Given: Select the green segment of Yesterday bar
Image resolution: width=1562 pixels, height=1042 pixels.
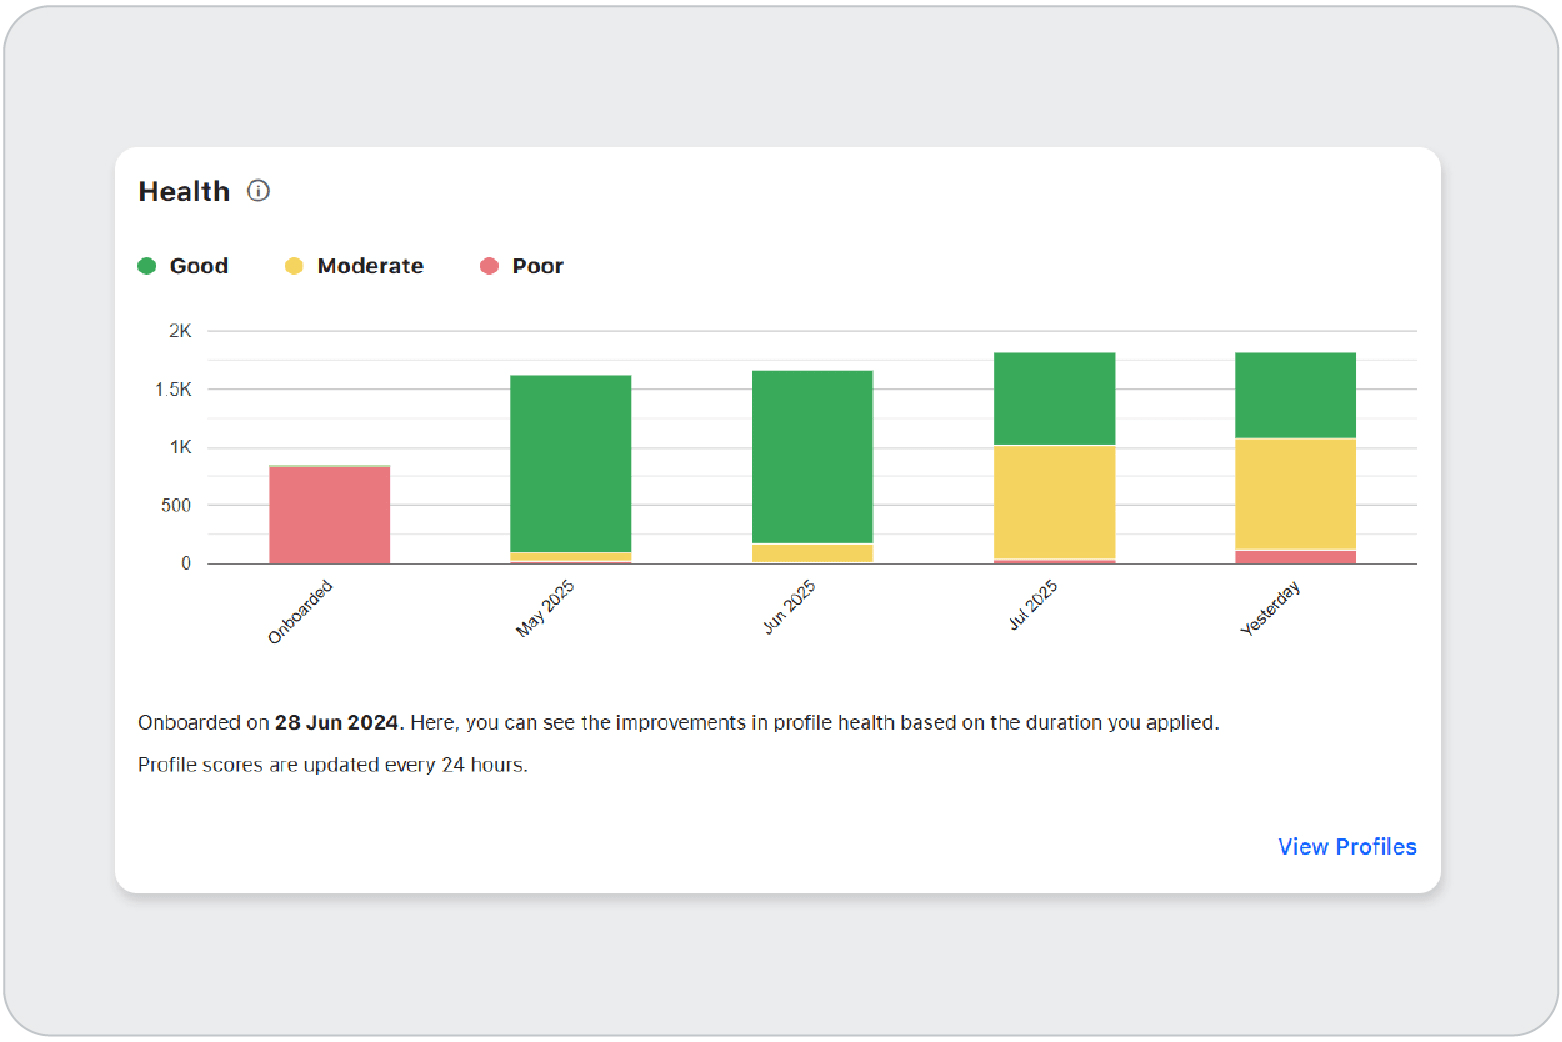Looking at the screenshot, I should [x=1295, y=395].
